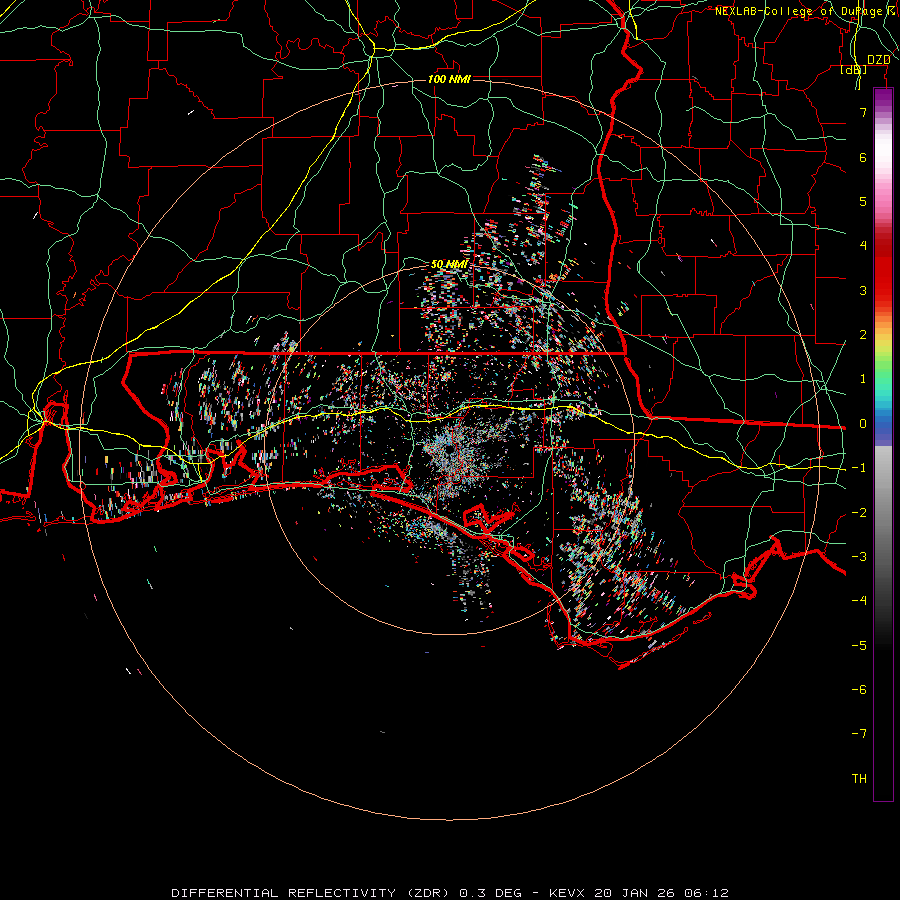Click the "5" value on the scale
The width and height of the screenshot is (900, 900).
click(x=863, y=201)
